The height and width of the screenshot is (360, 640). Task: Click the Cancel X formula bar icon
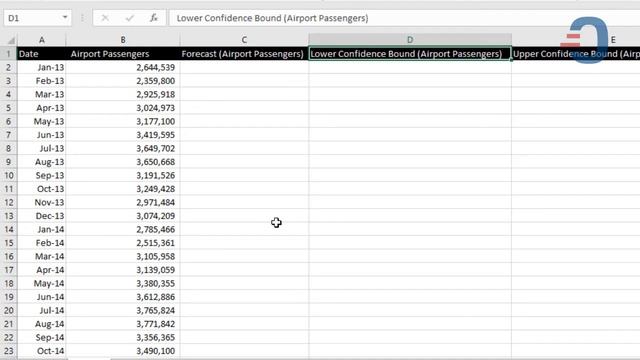105,18
